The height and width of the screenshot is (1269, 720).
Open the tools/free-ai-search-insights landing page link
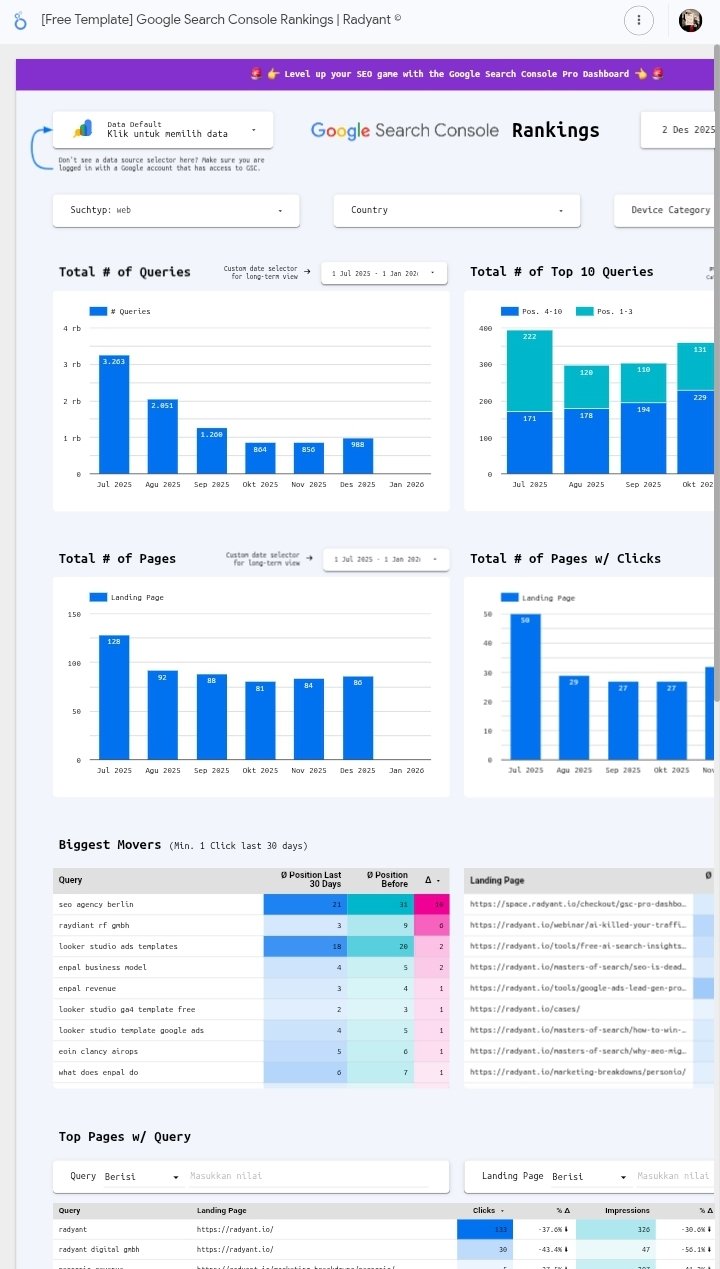tap(578, 946)
